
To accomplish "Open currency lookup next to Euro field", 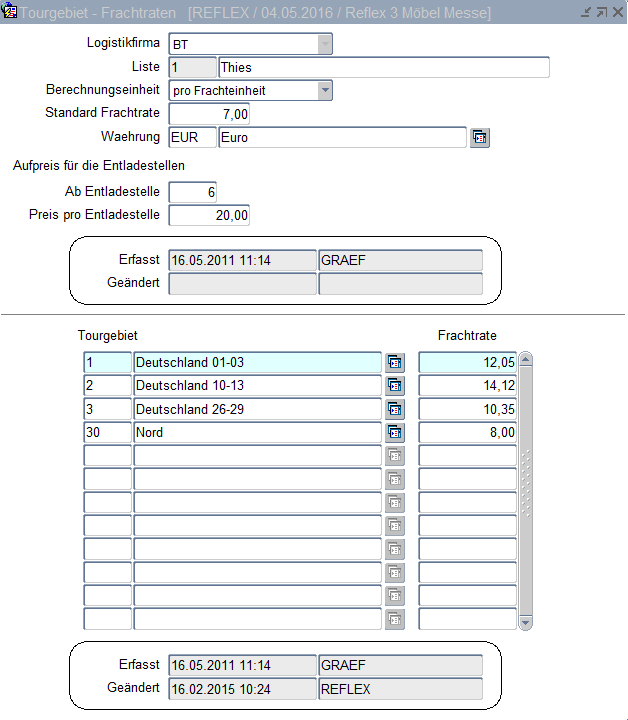I will (480, 138).
